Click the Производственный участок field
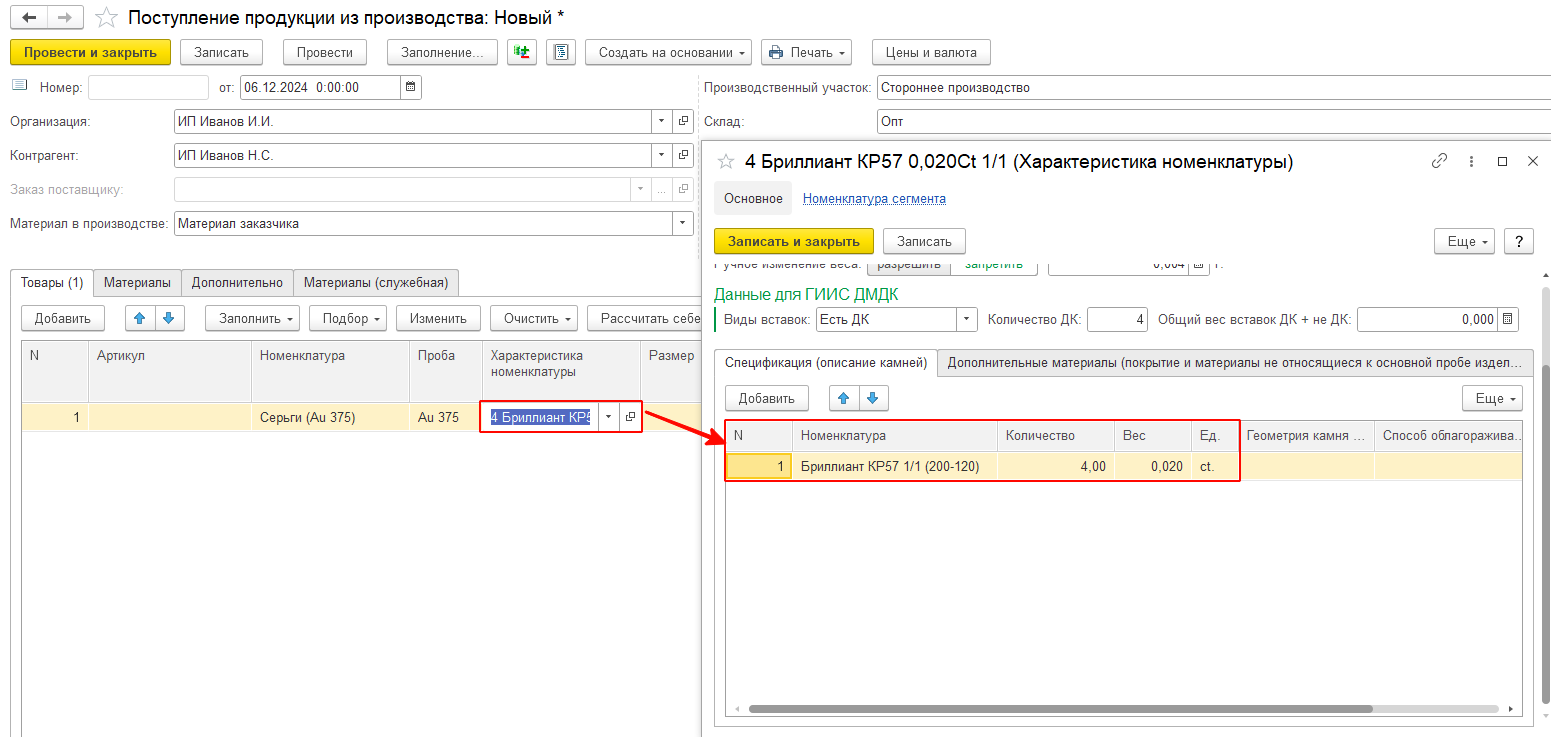1551x737 pixels. tap(1213, 87)
